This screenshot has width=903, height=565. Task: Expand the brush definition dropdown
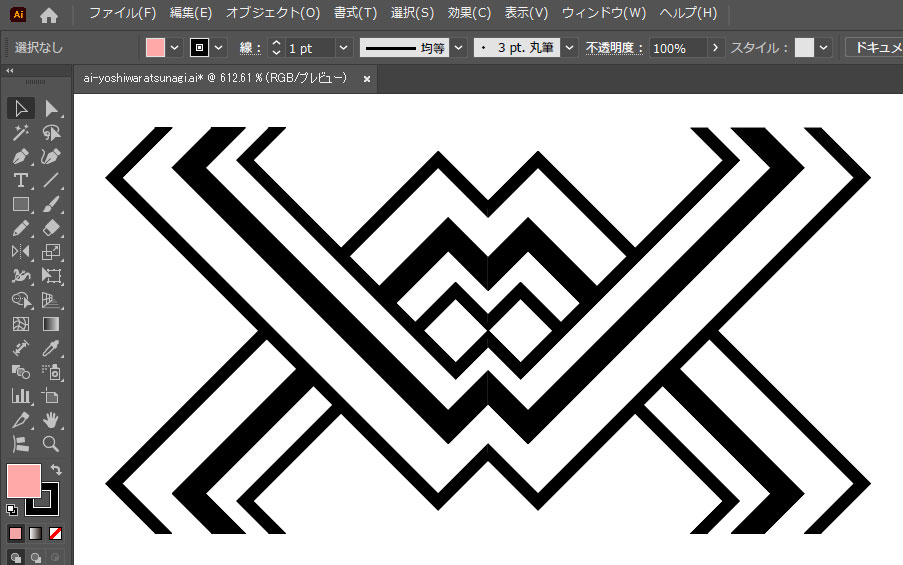[569, 48]
